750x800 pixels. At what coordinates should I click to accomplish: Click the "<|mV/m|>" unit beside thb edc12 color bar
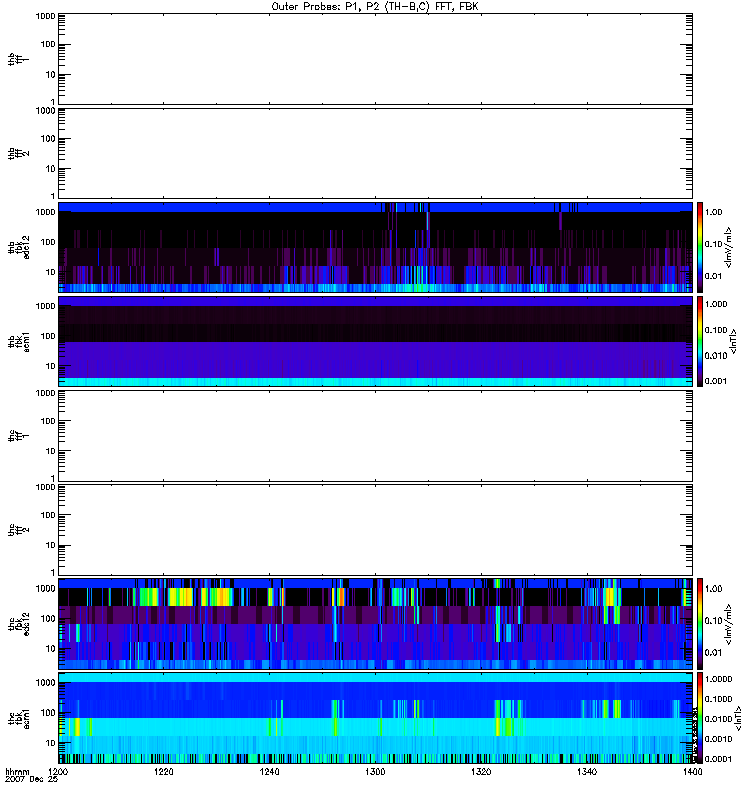coord(729,247)
